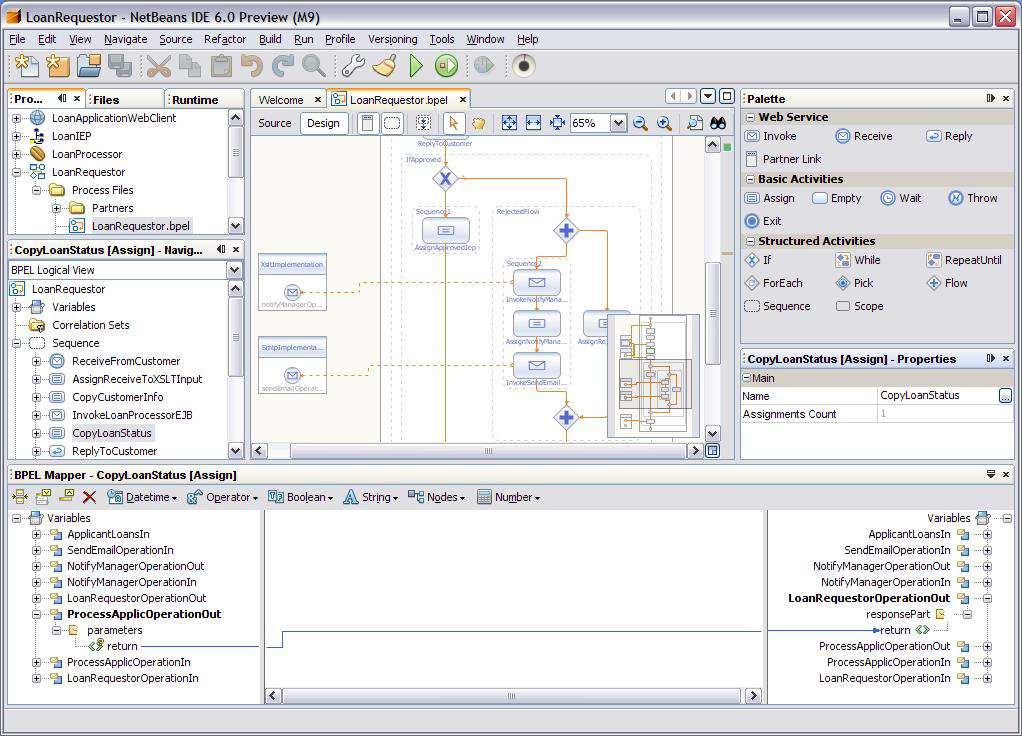Open the Boolean functions dropdown
1022x736 pixels.
click(300, 497)
